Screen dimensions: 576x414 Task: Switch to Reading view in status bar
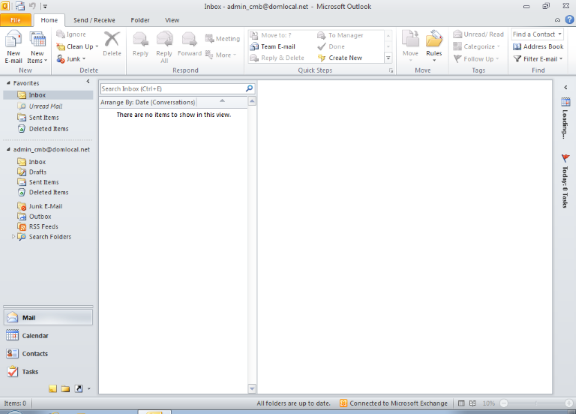(x=472, y=403)
